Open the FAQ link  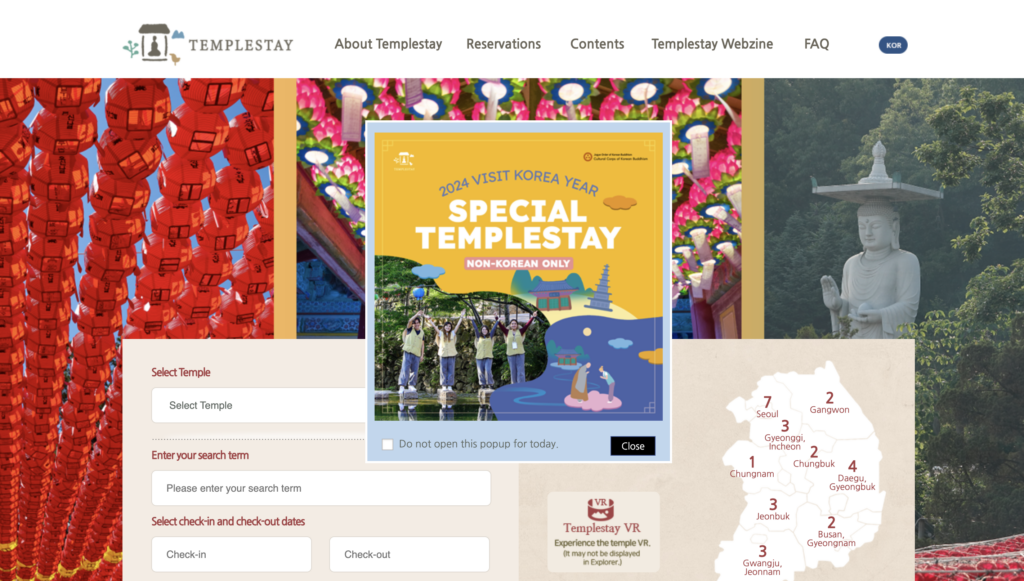pyautogui.click(x=816, y=44)
